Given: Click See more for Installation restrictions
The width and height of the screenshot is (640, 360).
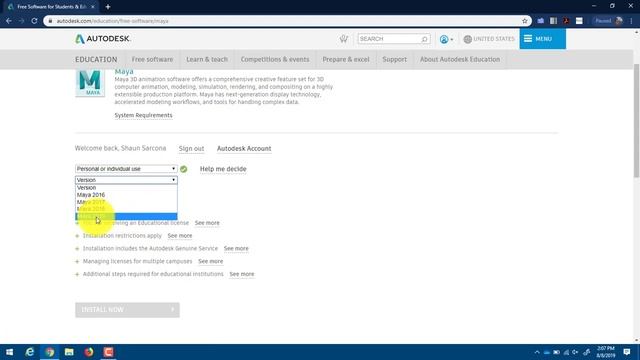Looking at the screenshot, I should (180, 236).
